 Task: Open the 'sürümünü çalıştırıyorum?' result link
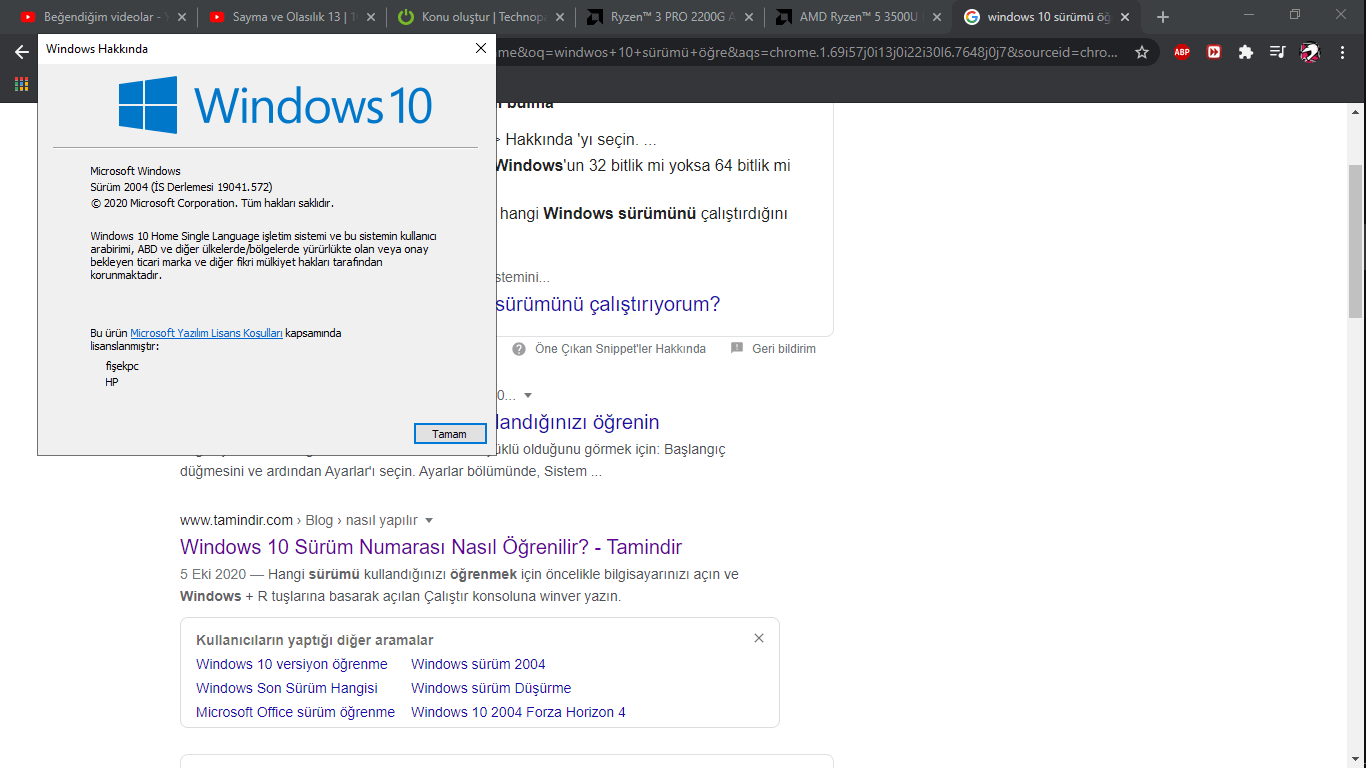[x=607, y=304]
